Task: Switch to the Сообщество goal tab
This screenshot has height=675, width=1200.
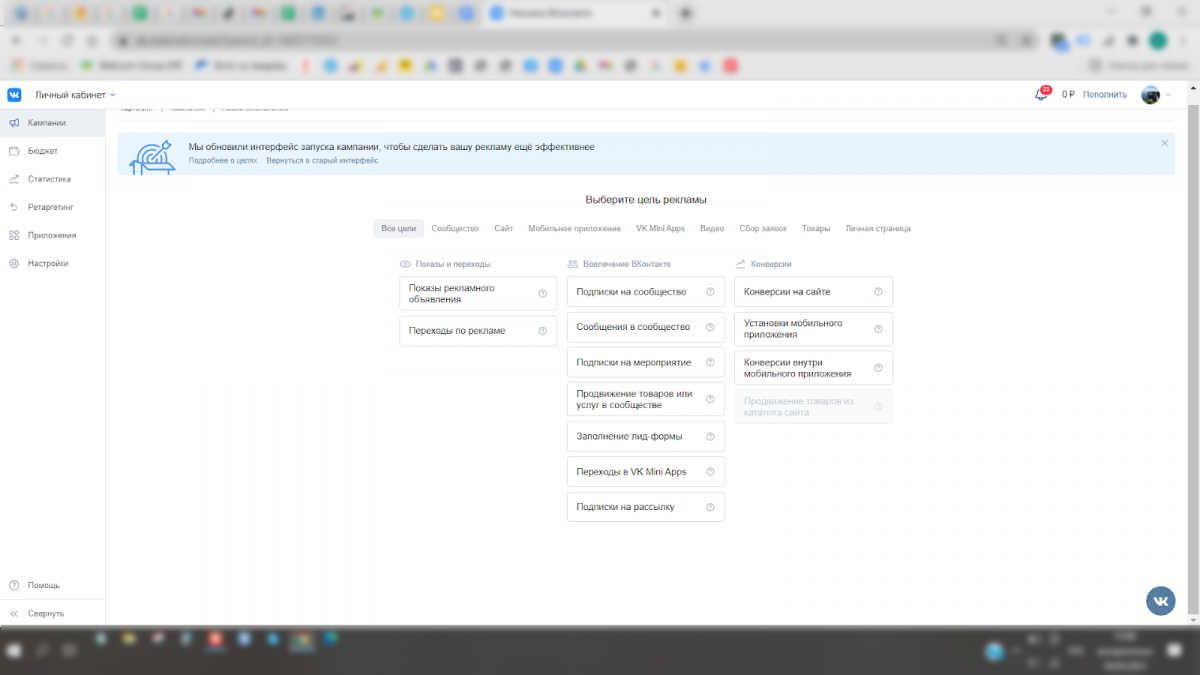Action: point(455,229)
